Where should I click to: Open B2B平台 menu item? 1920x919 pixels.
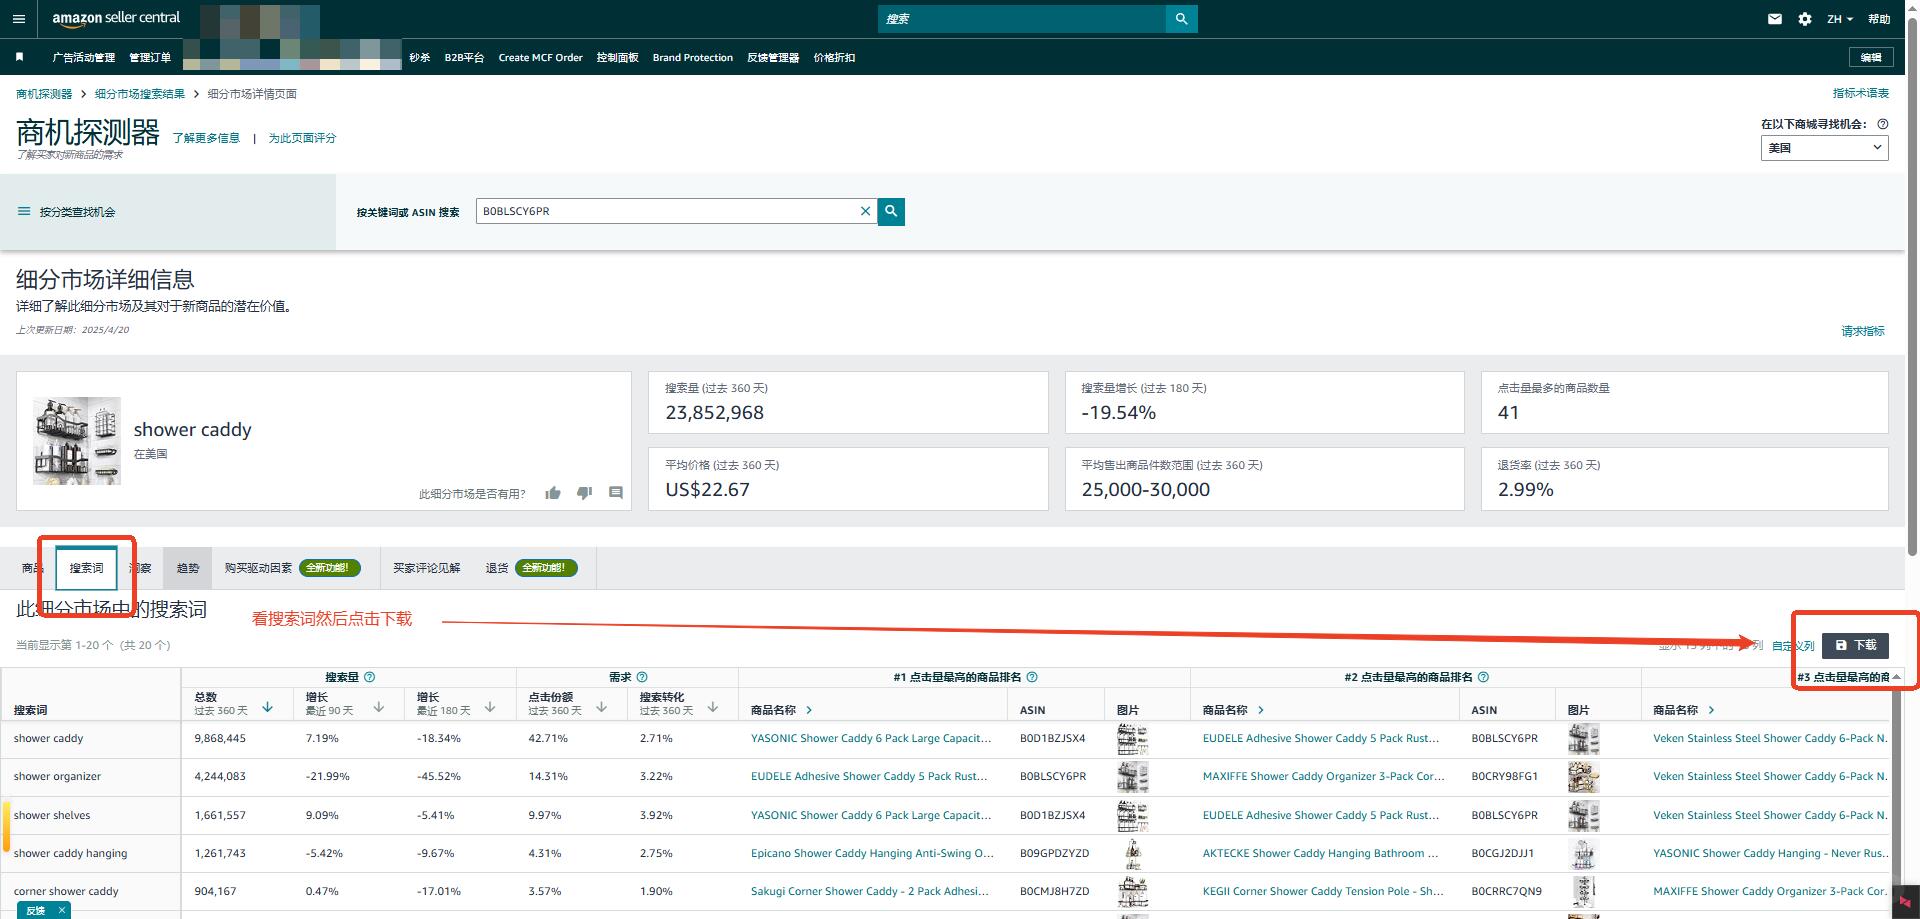coord(464,58)
